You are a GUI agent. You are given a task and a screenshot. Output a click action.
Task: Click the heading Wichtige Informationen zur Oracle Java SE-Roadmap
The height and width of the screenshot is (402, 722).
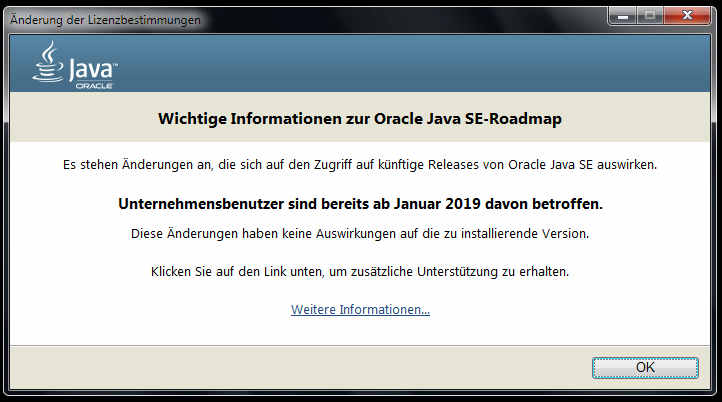tap(360, 119)
